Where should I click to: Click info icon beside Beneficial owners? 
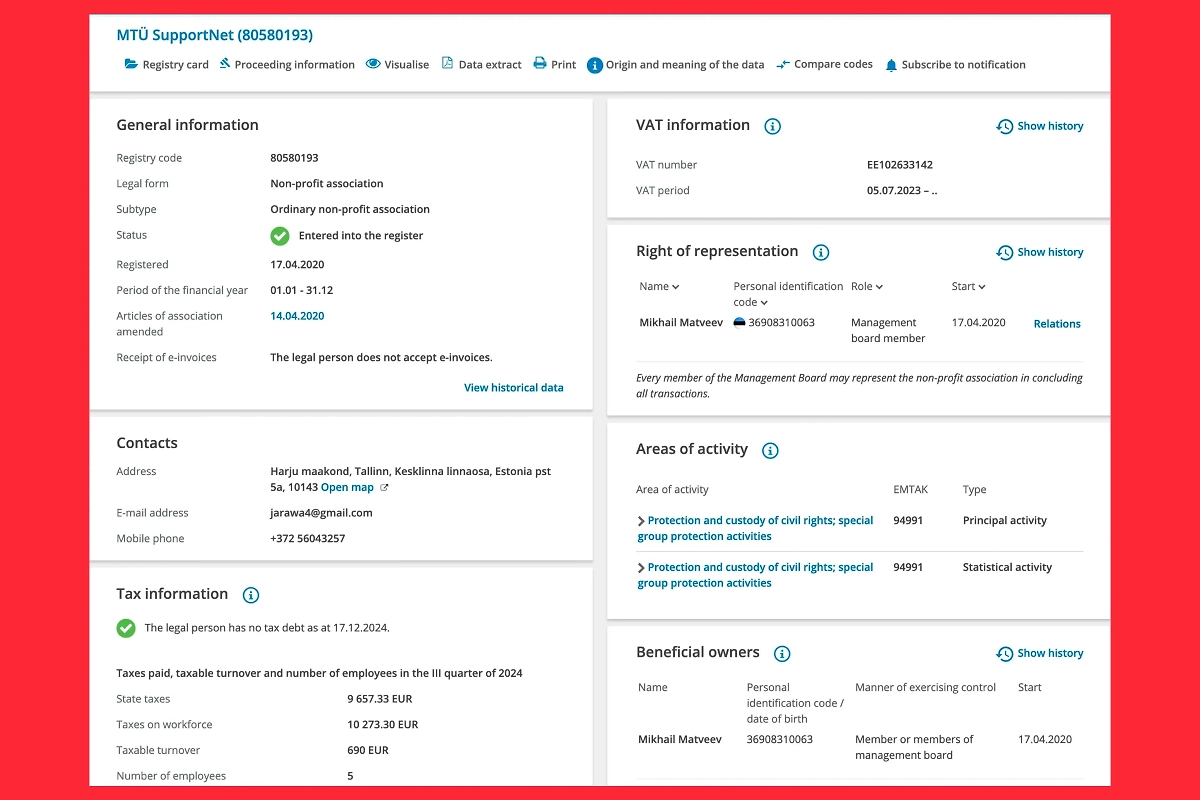coord(782,653)
